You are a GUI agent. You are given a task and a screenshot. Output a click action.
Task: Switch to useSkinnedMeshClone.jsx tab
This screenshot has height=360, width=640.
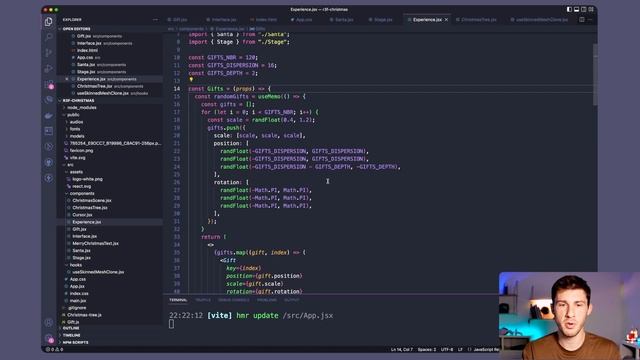click(x=539, y=20)
